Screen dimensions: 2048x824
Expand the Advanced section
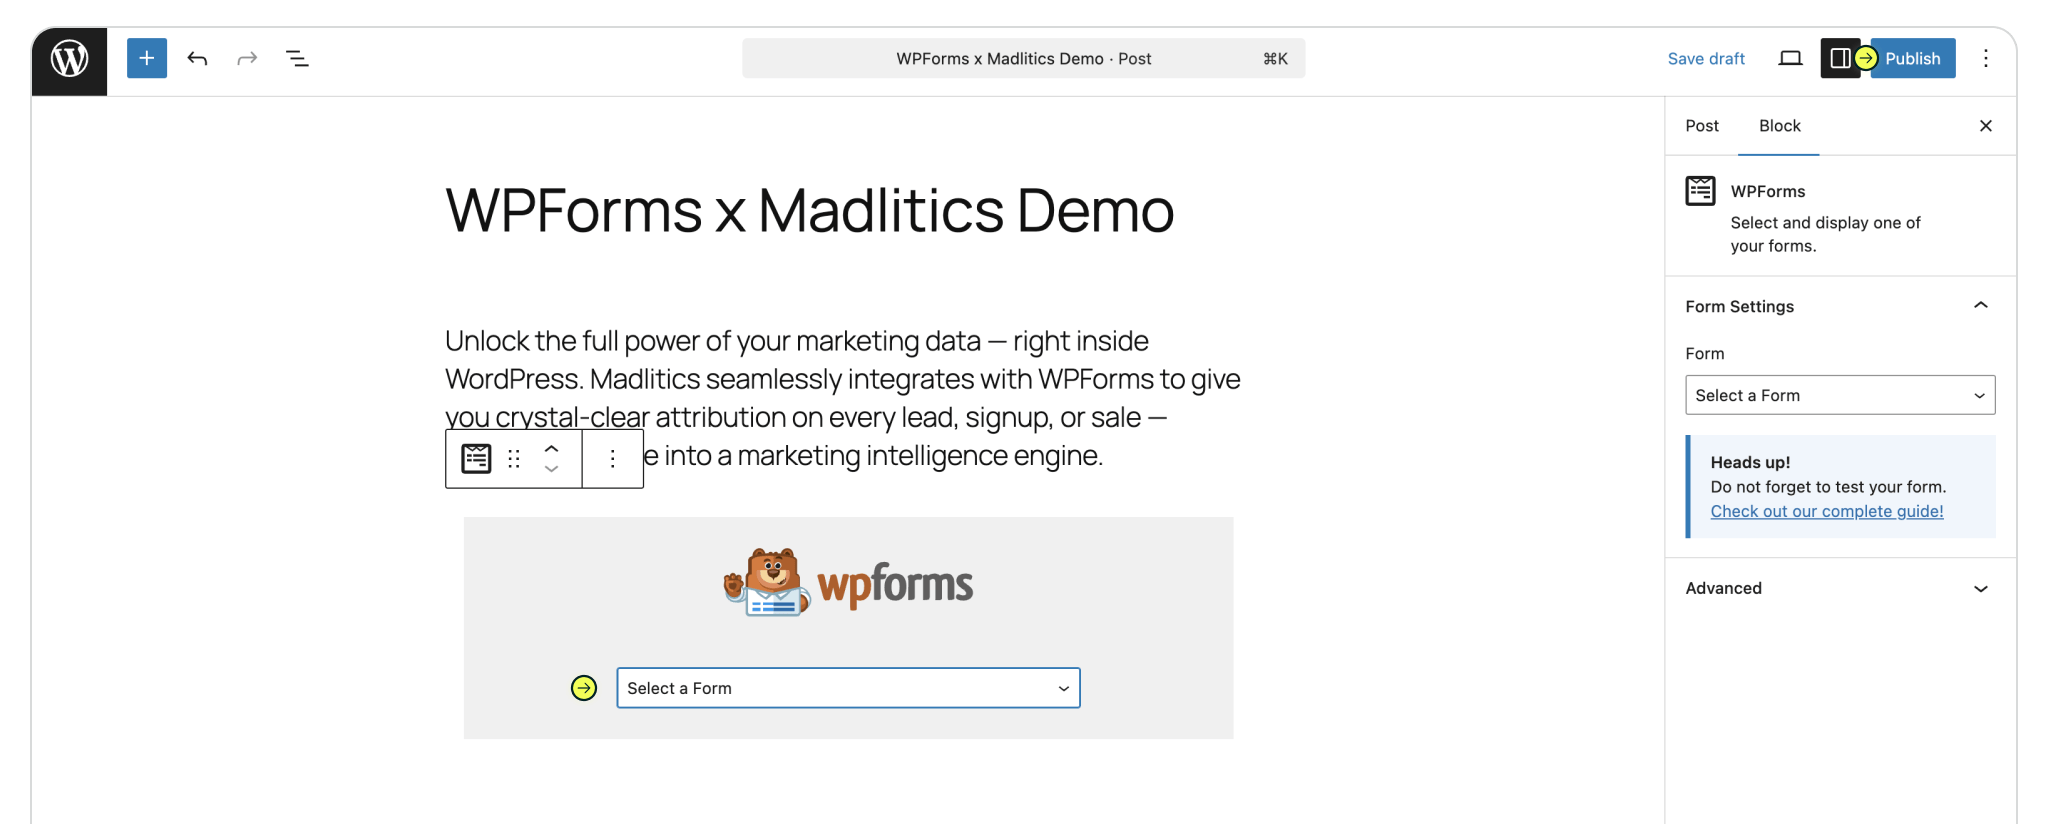coord(1839,588)
